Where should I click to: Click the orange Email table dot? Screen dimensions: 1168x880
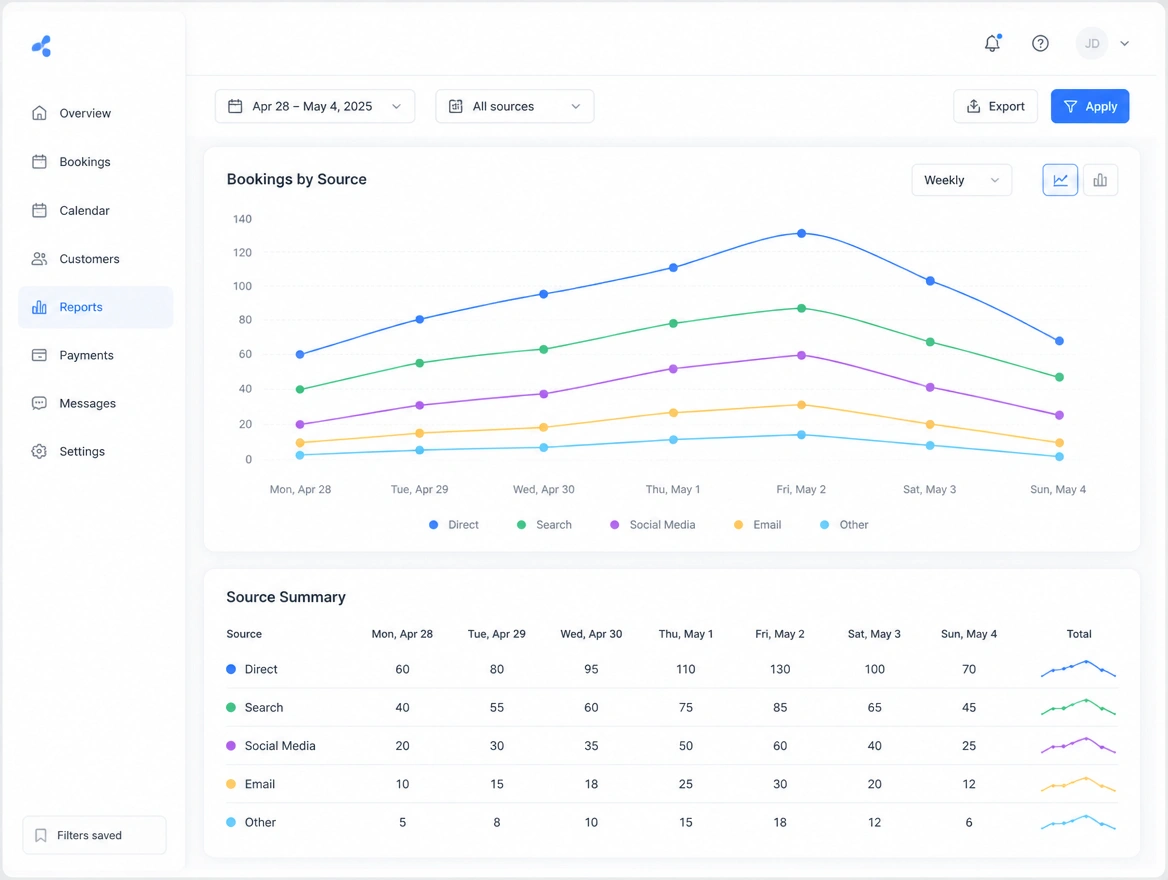[231, 784]
